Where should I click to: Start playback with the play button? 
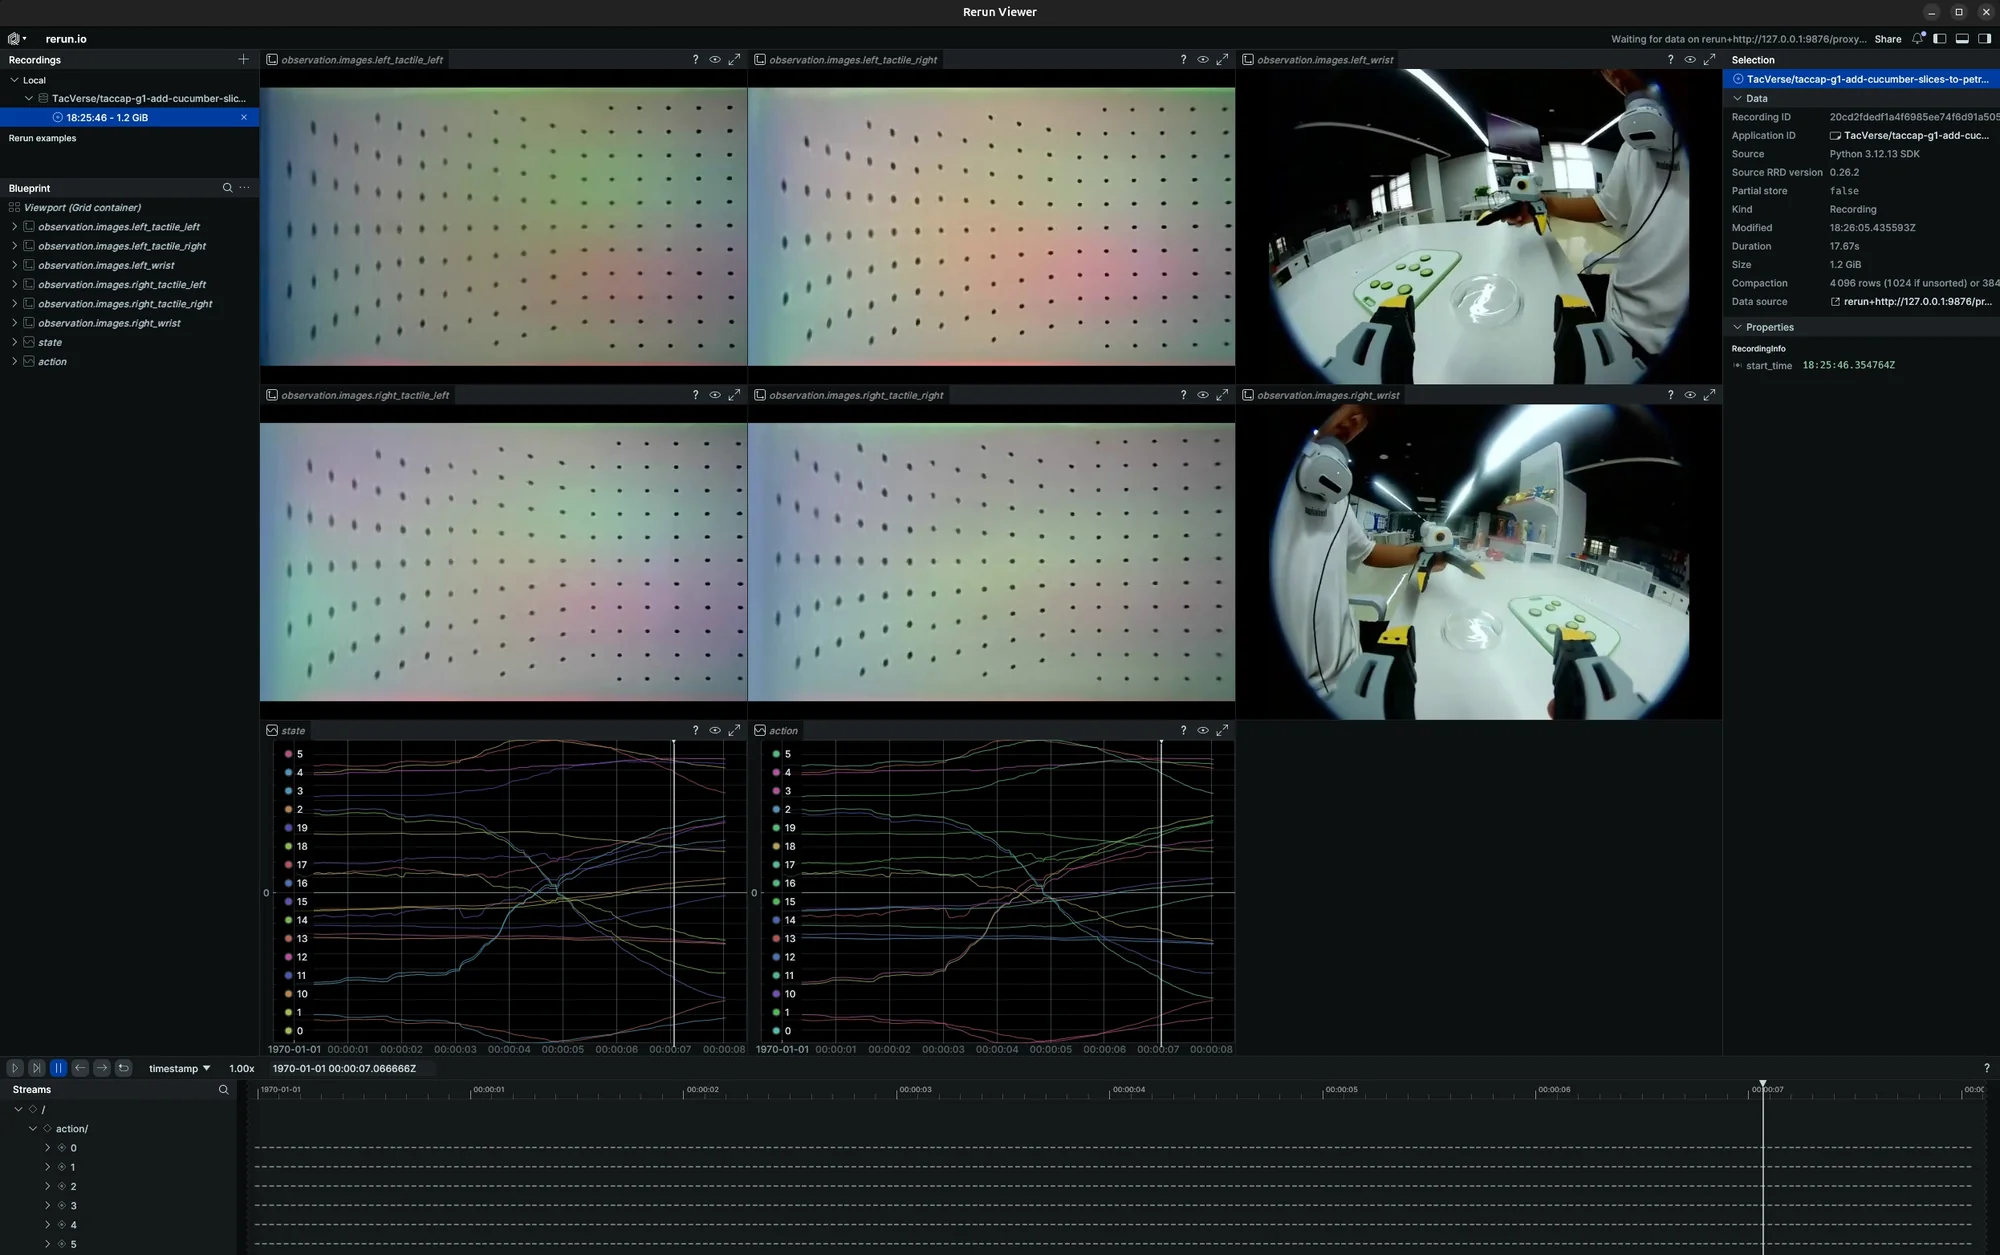click(15, 1068)
